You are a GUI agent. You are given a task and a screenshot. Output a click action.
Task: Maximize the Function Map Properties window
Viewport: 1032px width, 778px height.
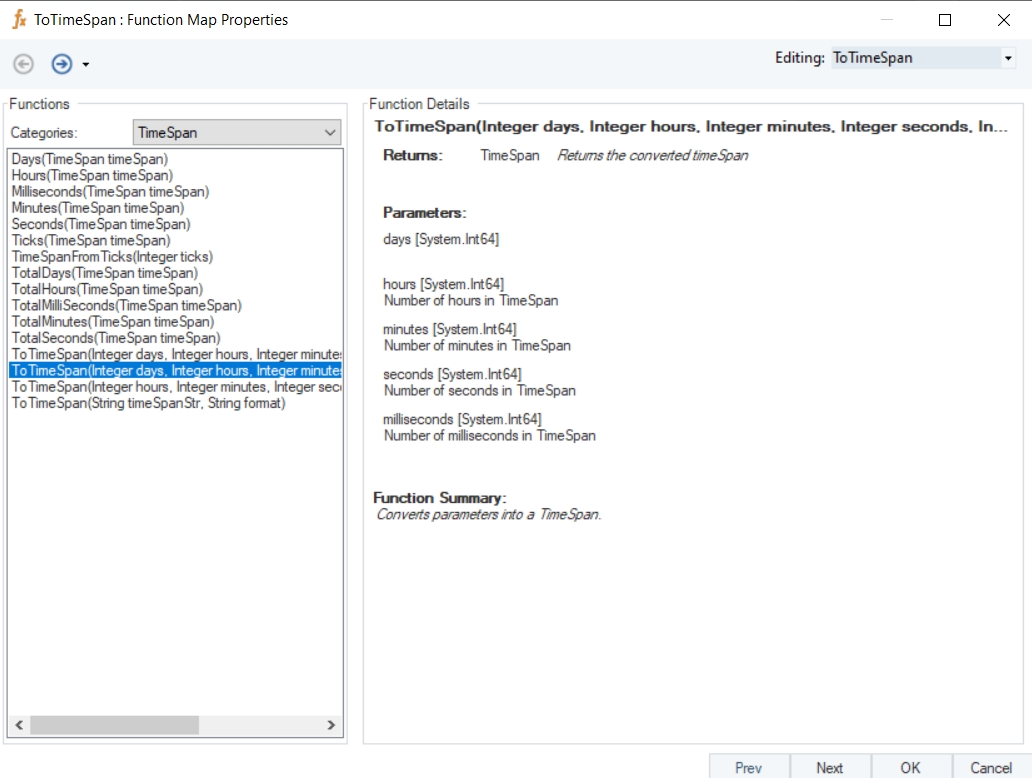945,20
